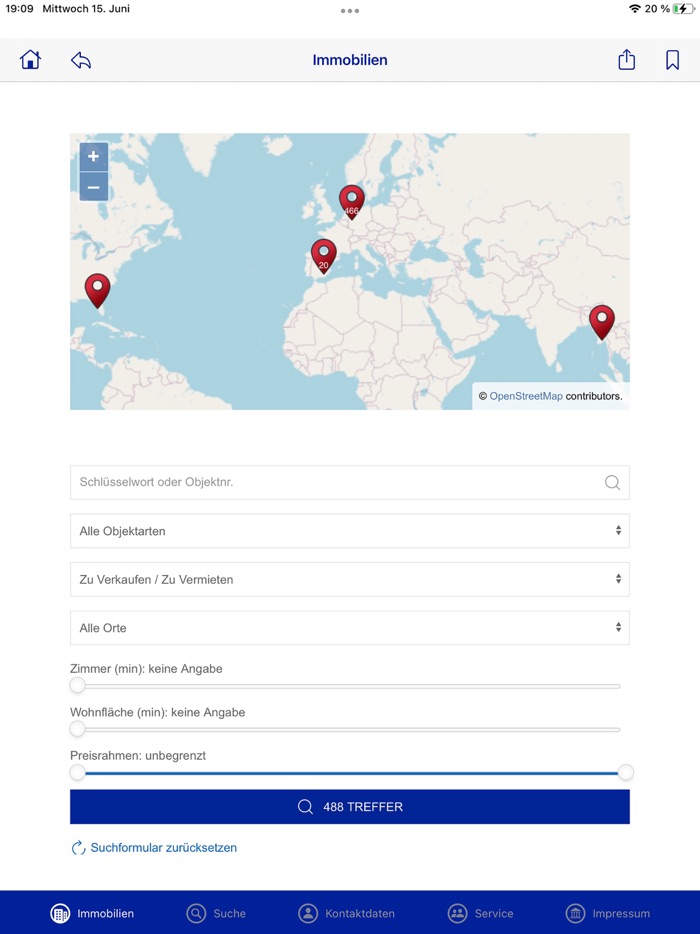Screen dimensions: 700x934
Task: Open the Alle Orte dropdown
Action: [349, 628]
